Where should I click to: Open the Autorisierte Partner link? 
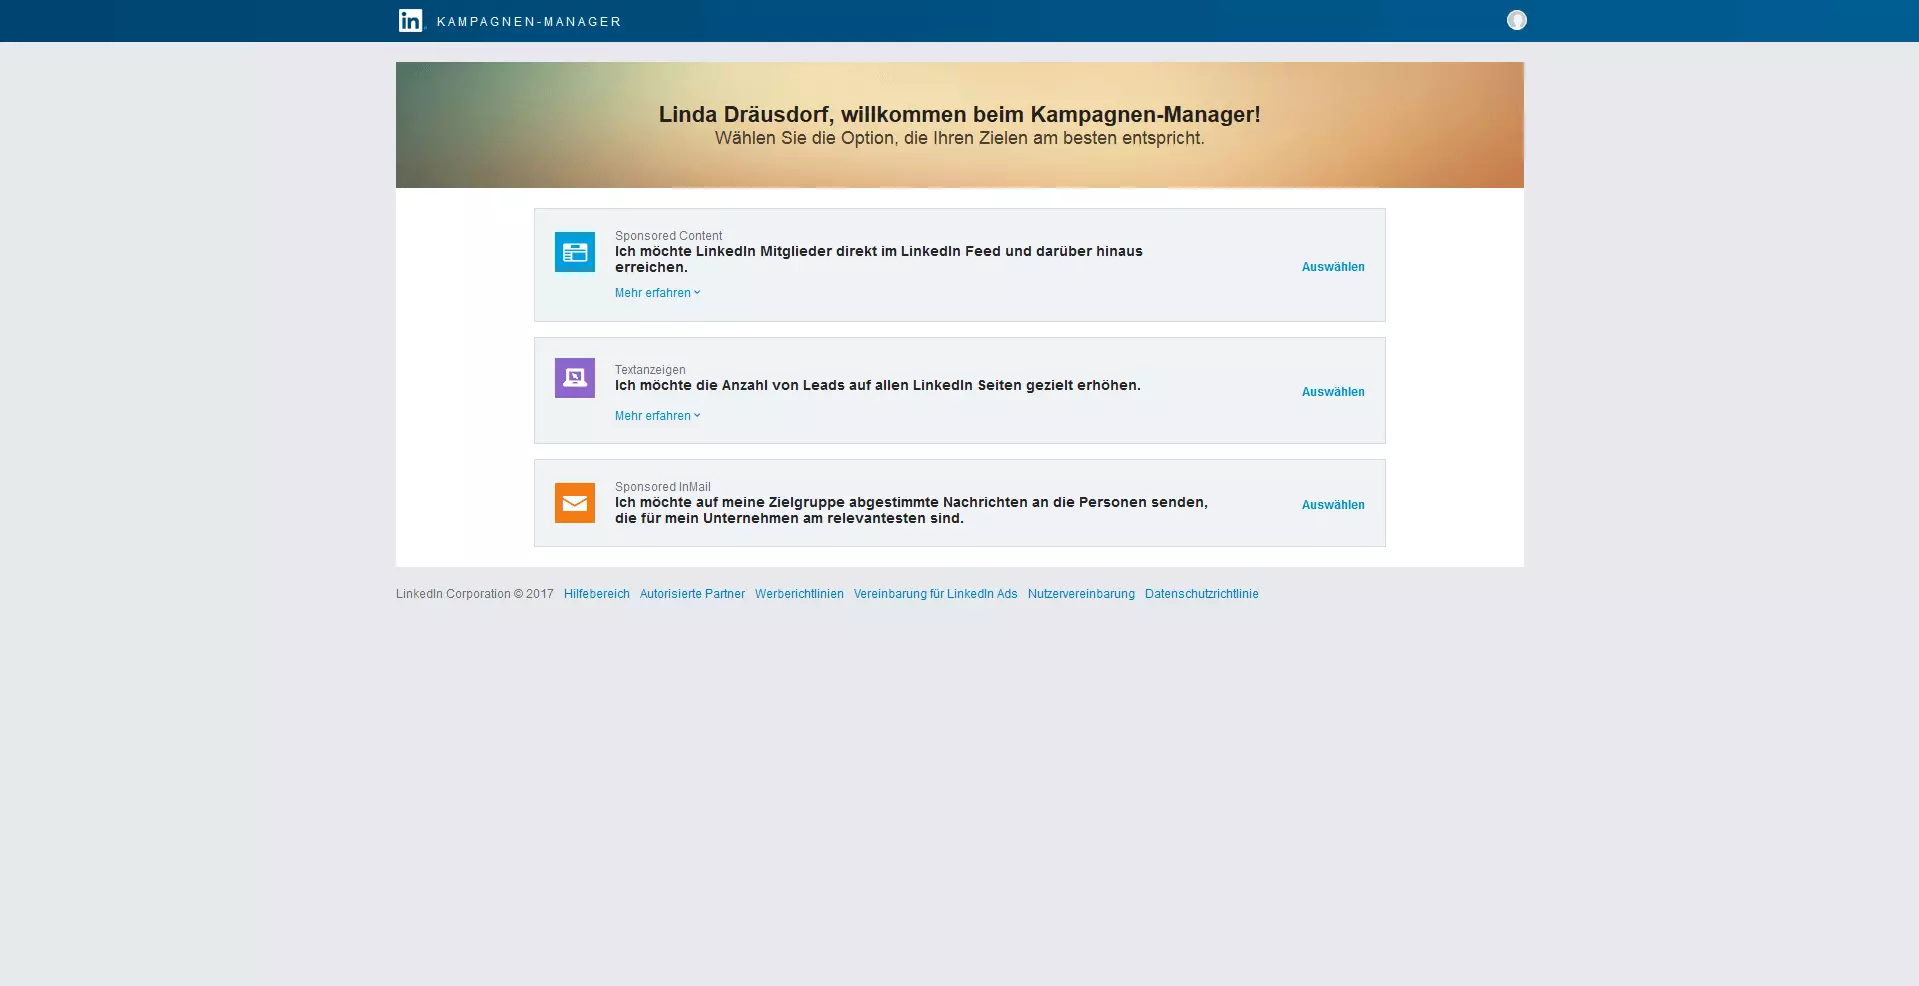[x=692, y=594]
